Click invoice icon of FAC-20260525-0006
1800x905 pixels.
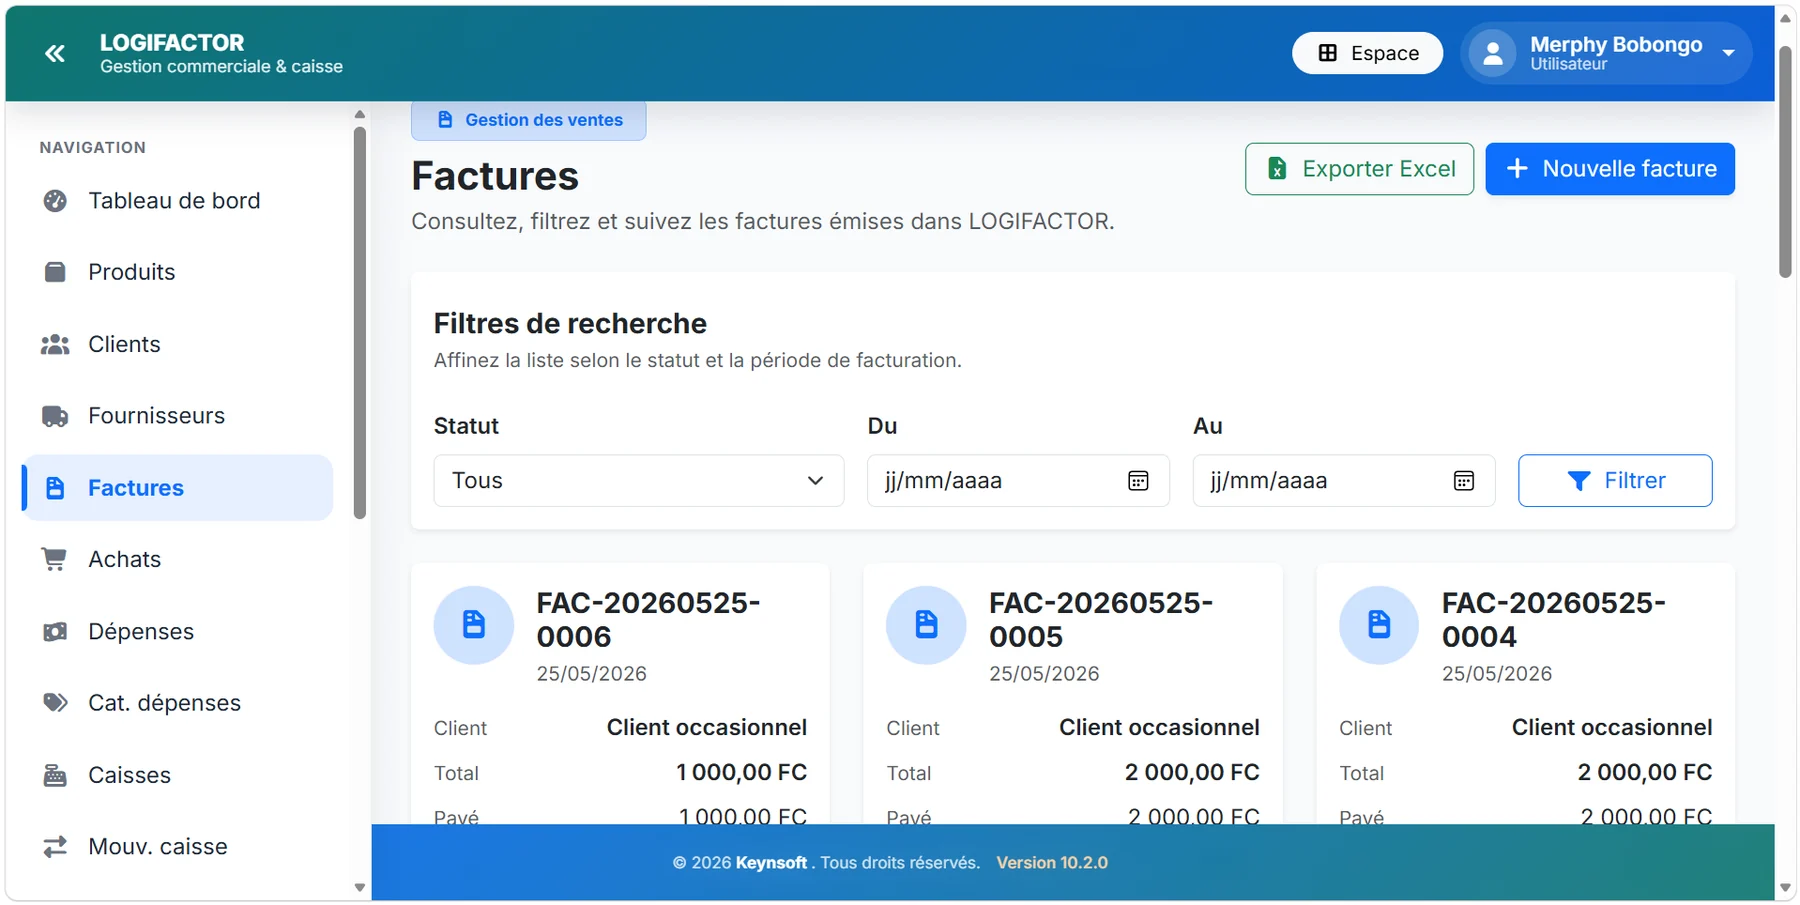(x=474, y=625)
